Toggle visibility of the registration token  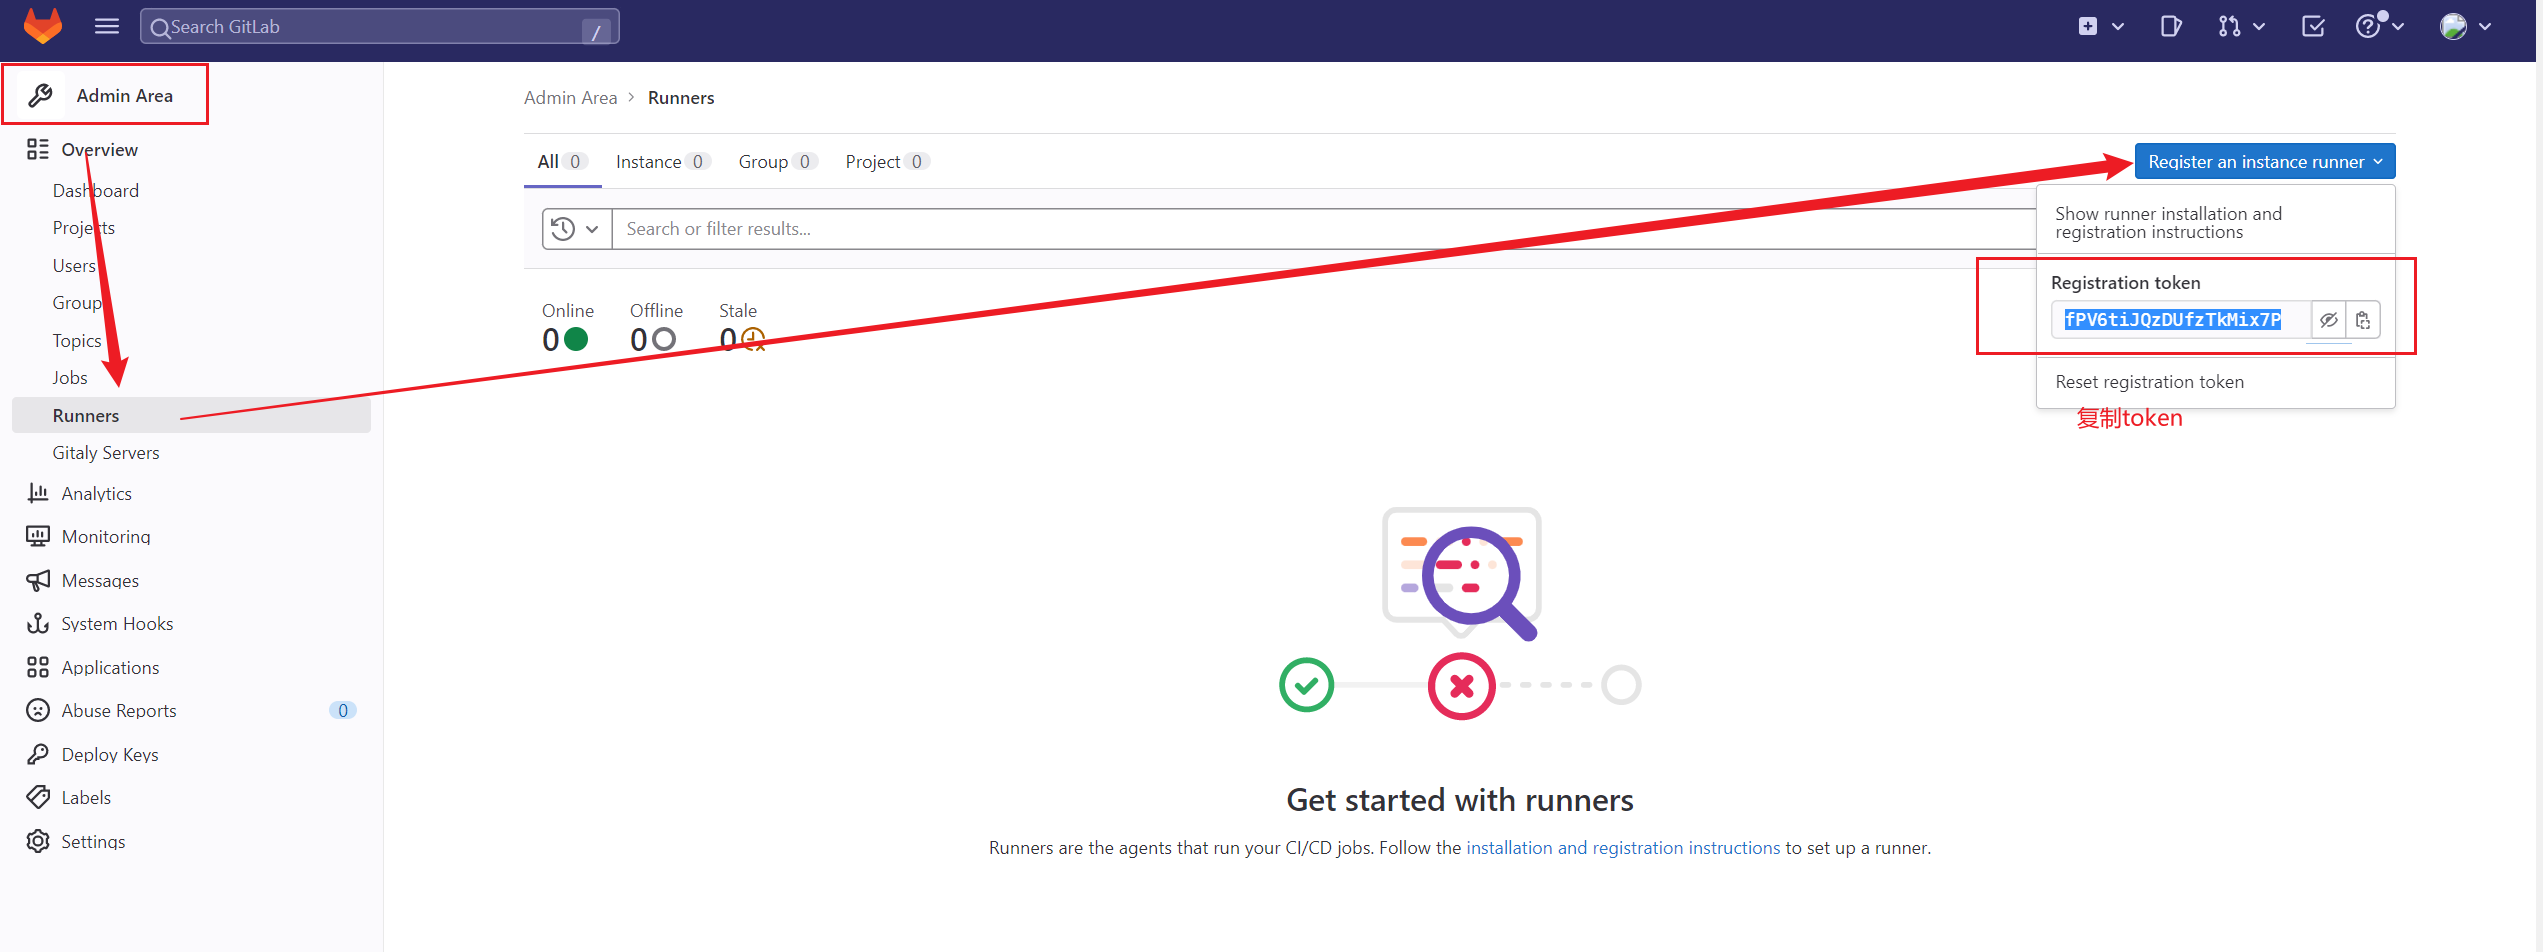pos(2329,319)
